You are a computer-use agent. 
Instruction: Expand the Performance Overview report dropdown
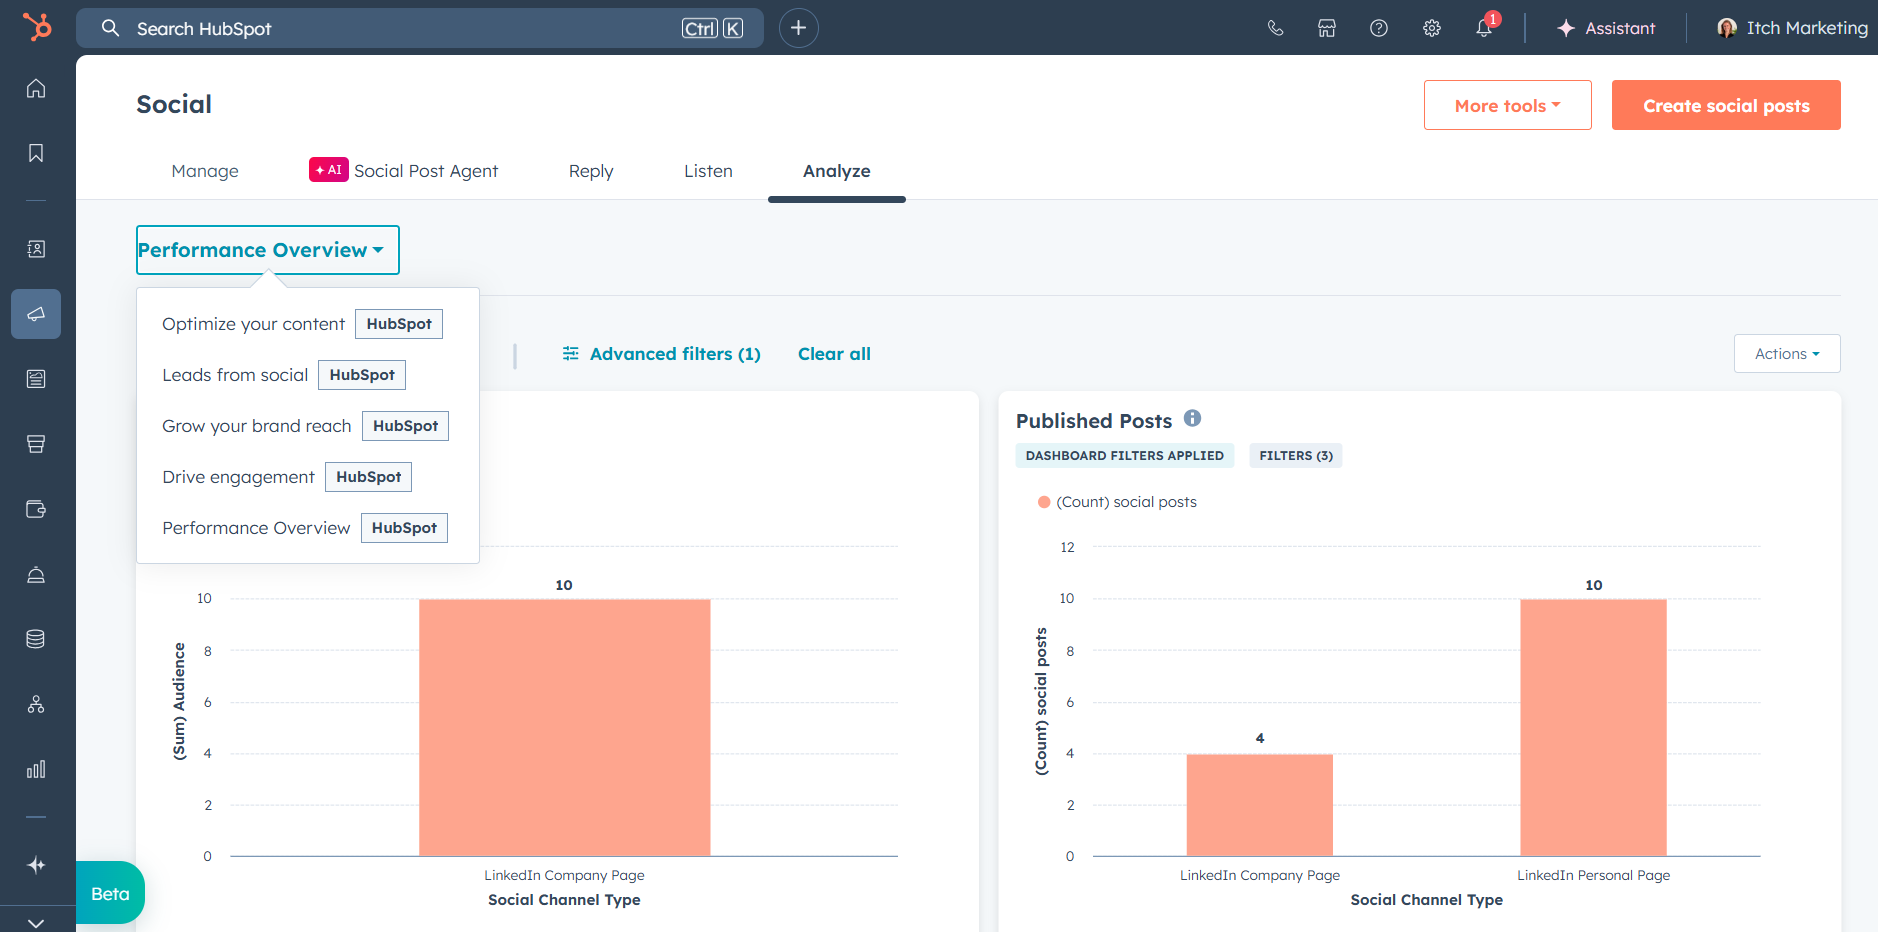point(267,250)
